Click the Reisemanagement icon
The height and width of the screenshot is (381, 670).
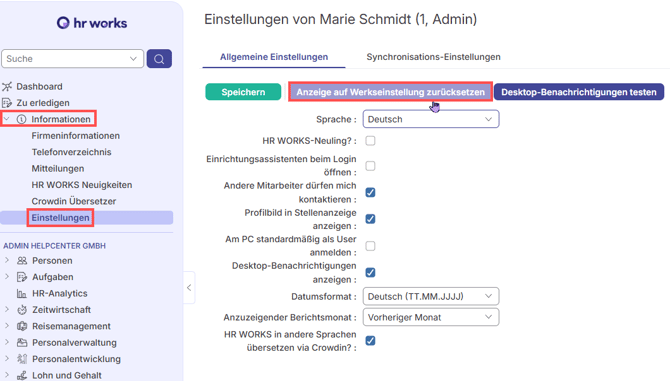click(22, 326)
